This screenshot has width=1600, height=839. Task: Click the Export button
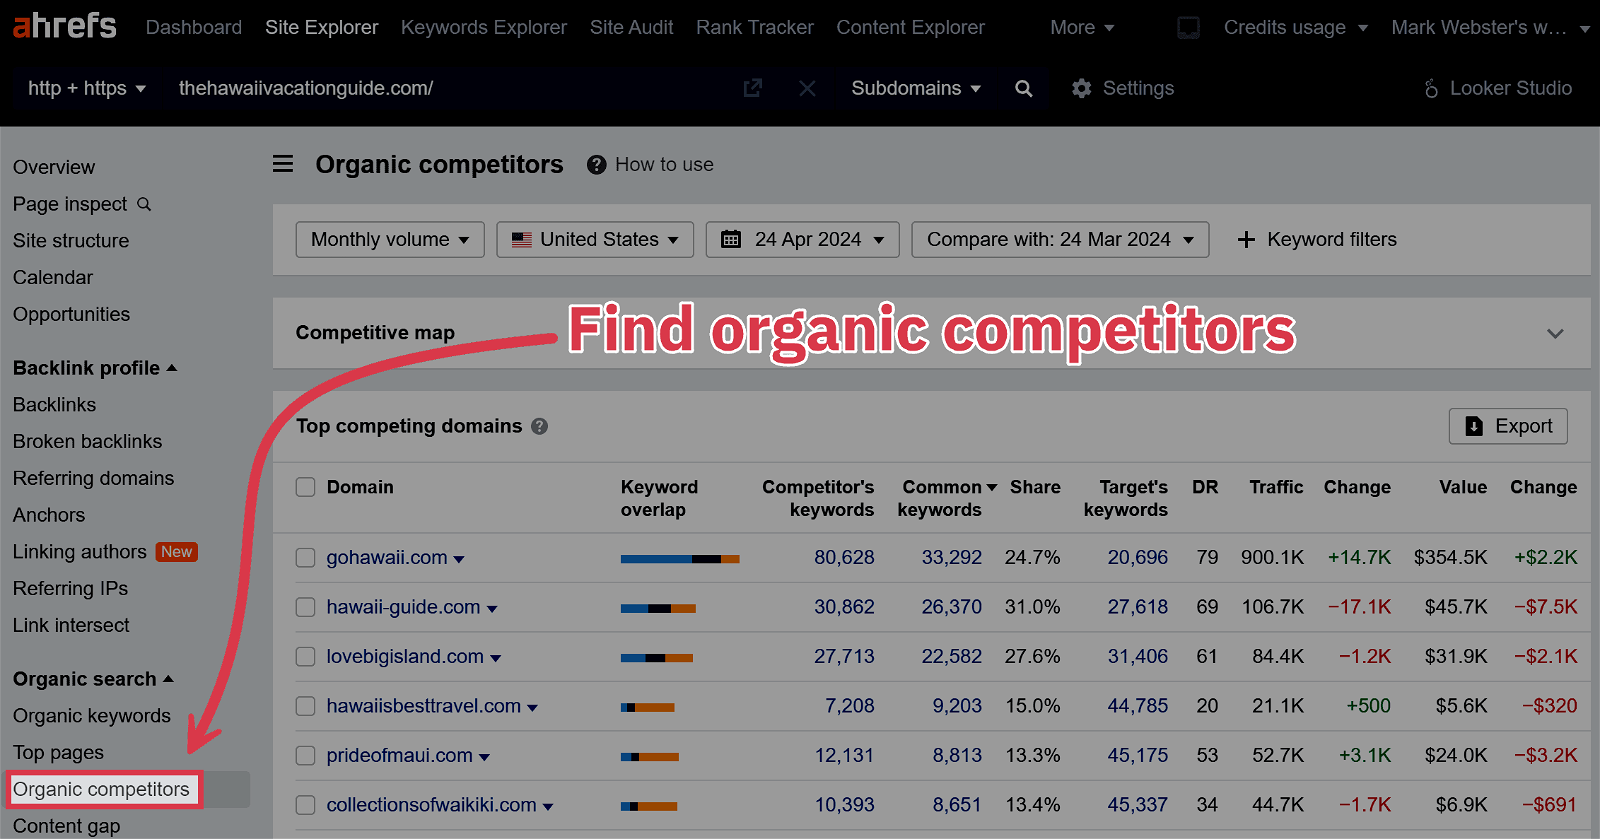[x=1507, y=426]
